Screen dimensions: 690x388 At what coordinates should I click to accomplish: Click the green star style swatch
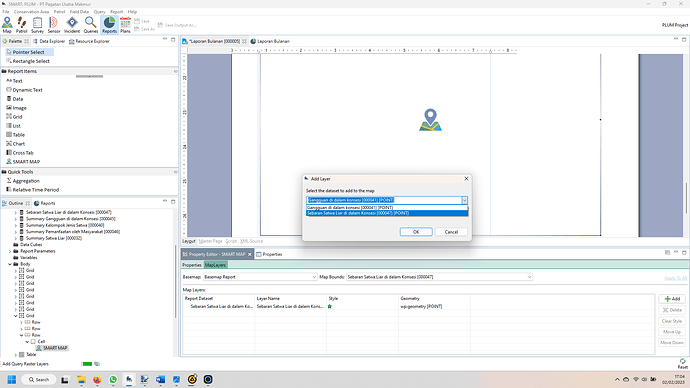coord(330,307)
